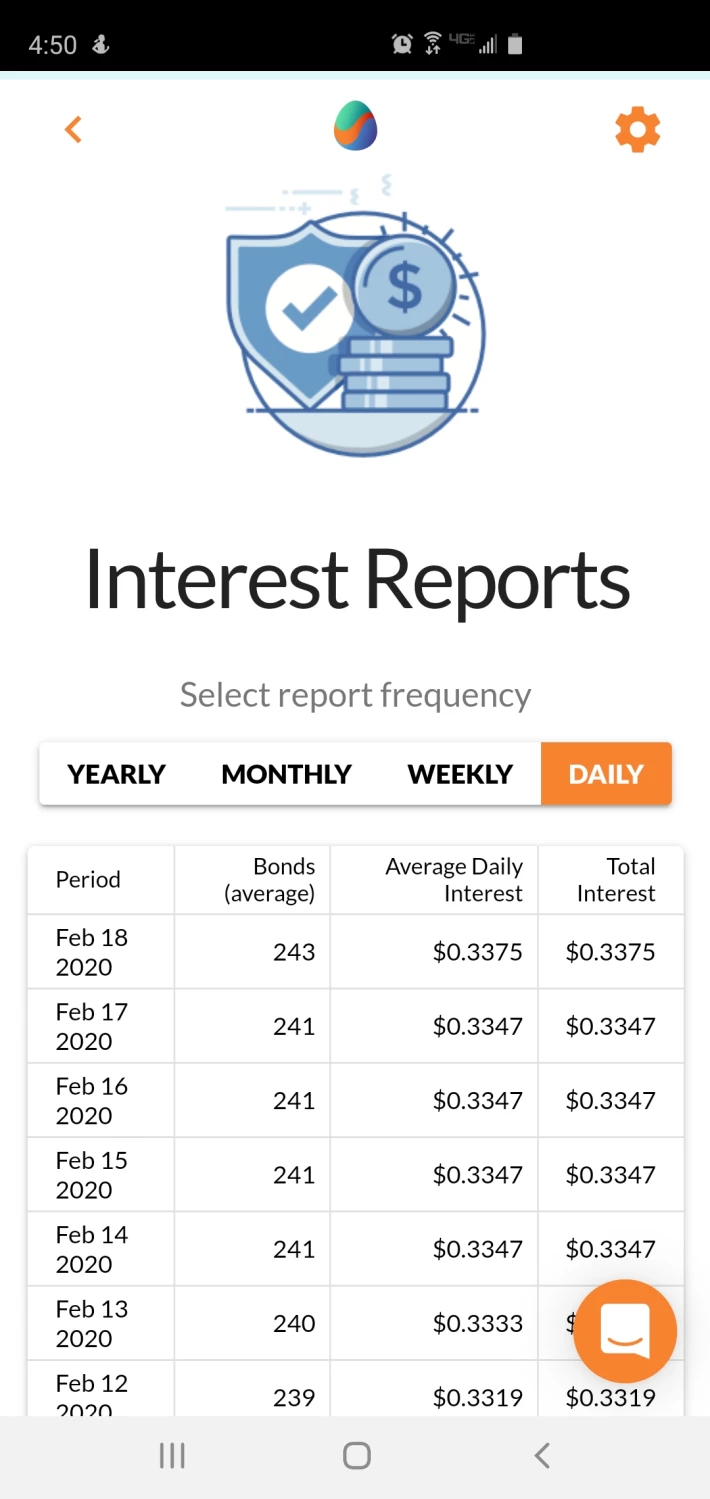Tap the orange back arrow at top
Viewport: 710px width, 1499px height.
pyautogui.click(x=73, y=129)
